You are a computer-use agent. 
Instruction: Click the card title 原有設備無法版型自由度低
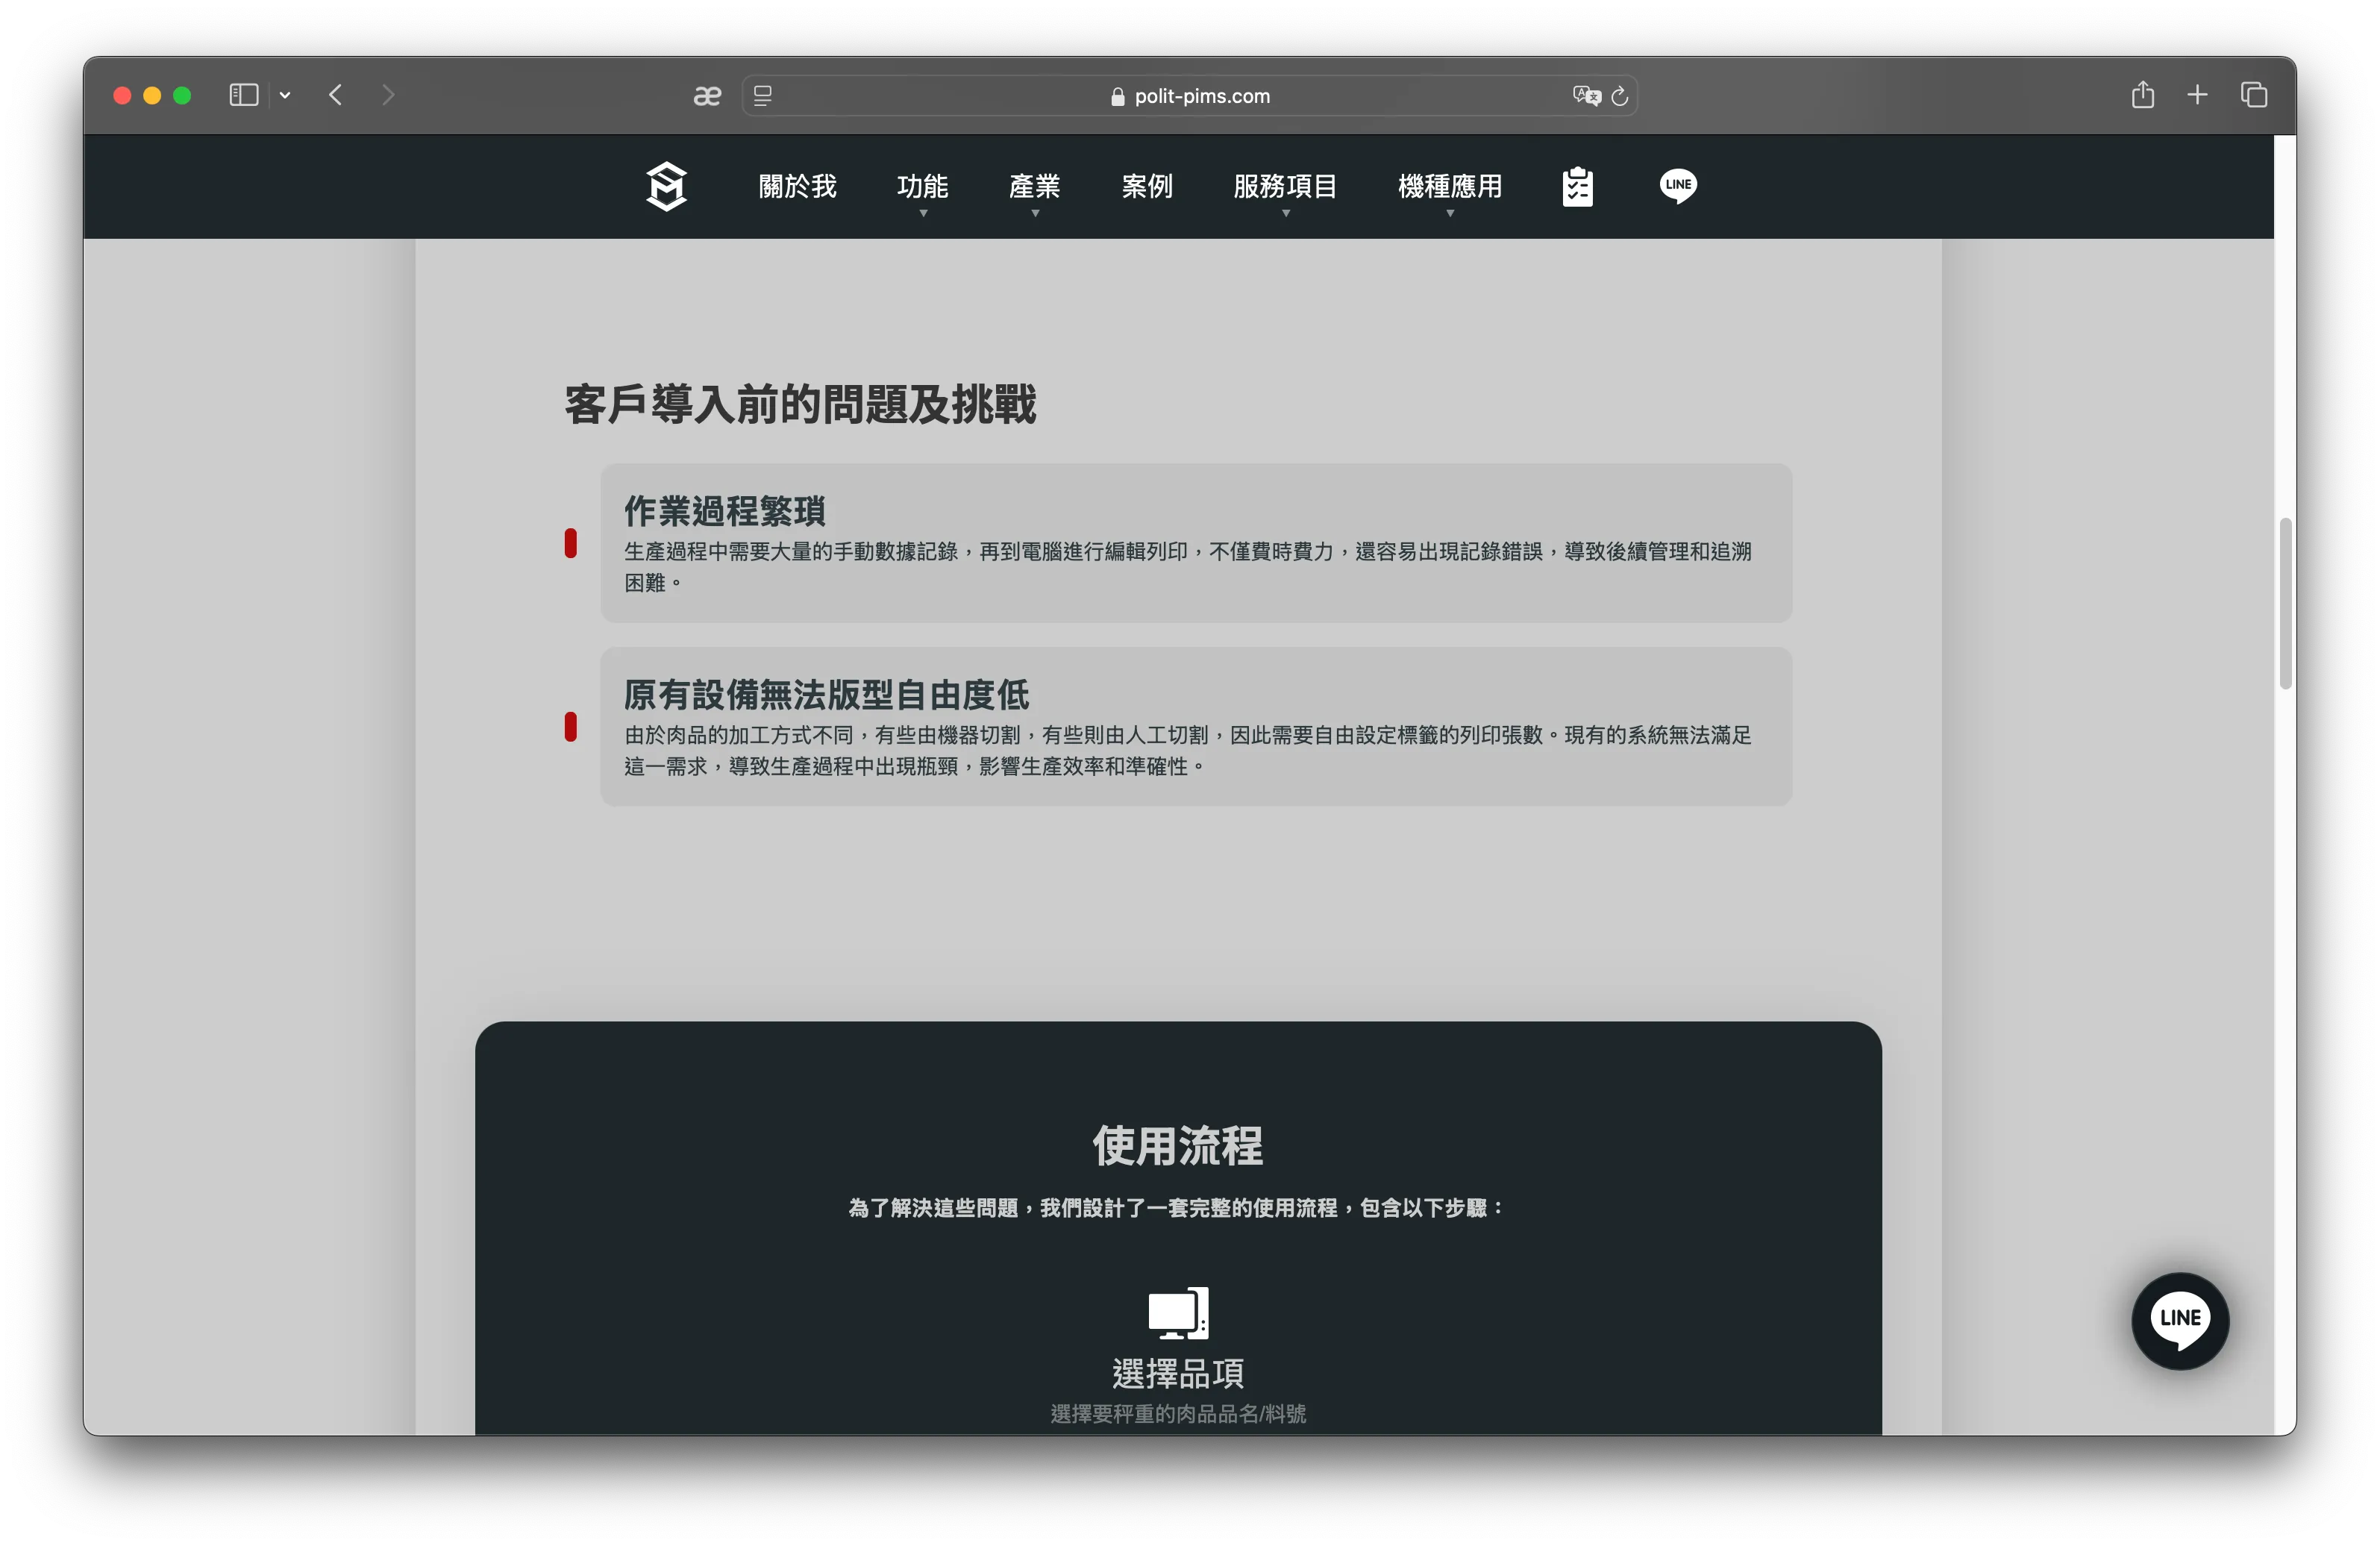tap(826, 695)
